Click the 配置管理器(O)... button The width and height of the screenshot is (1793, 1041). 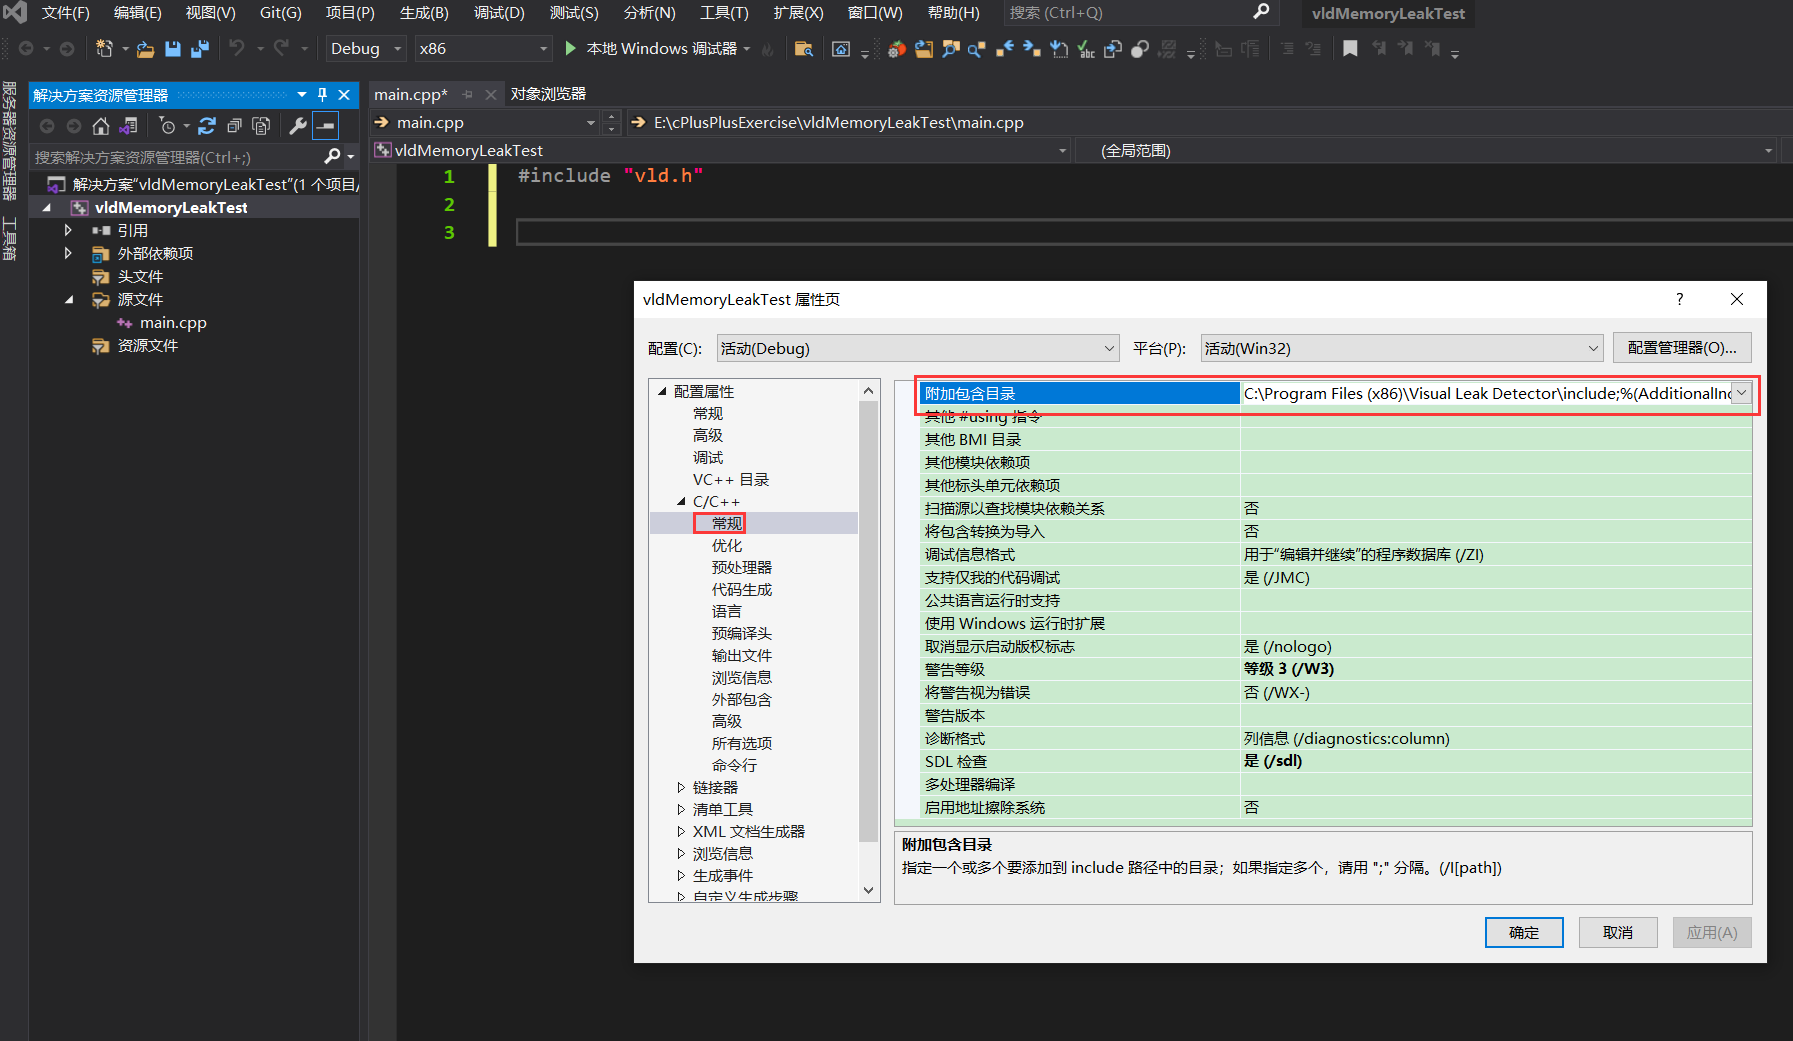tap(1681, 347)
